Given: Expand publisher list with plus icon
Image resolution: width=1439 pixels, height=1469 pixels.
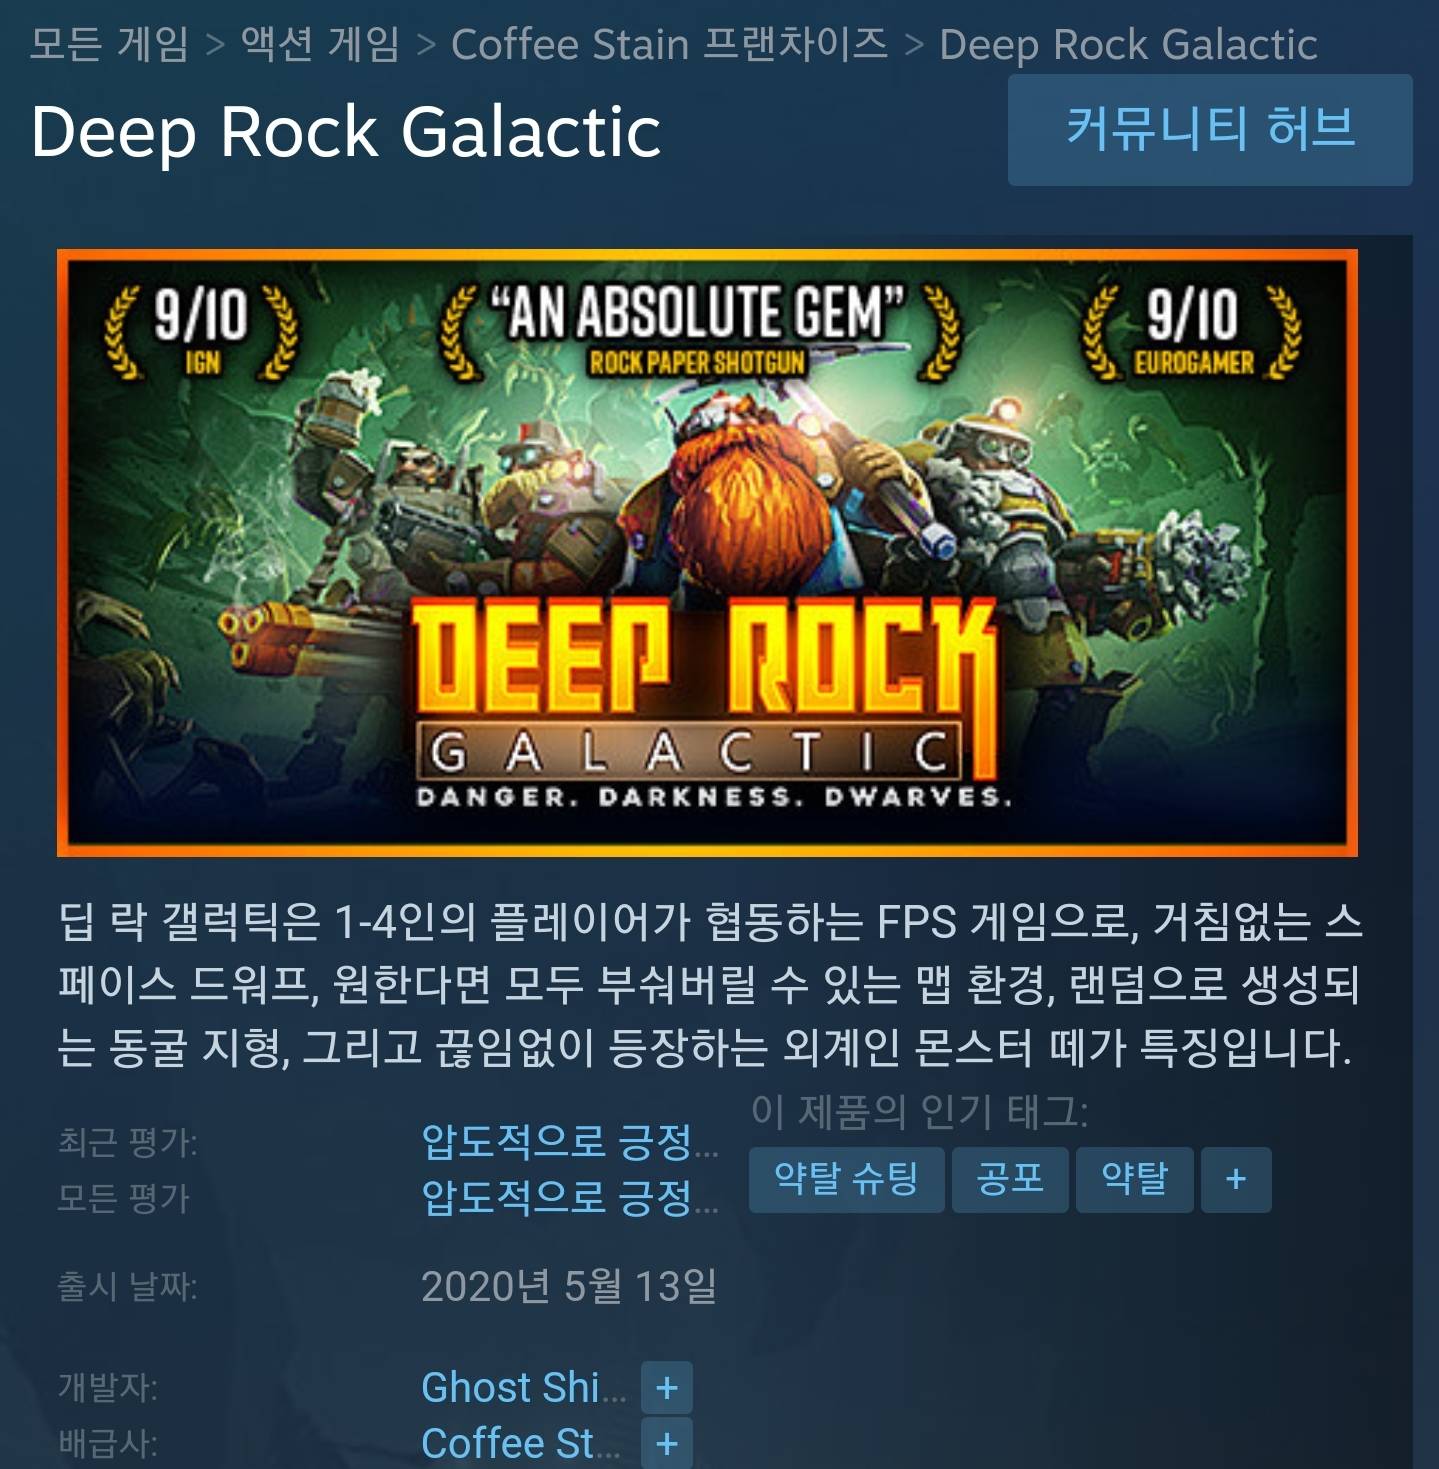Looking at the screenshot, I should [x=666, y=1444].
